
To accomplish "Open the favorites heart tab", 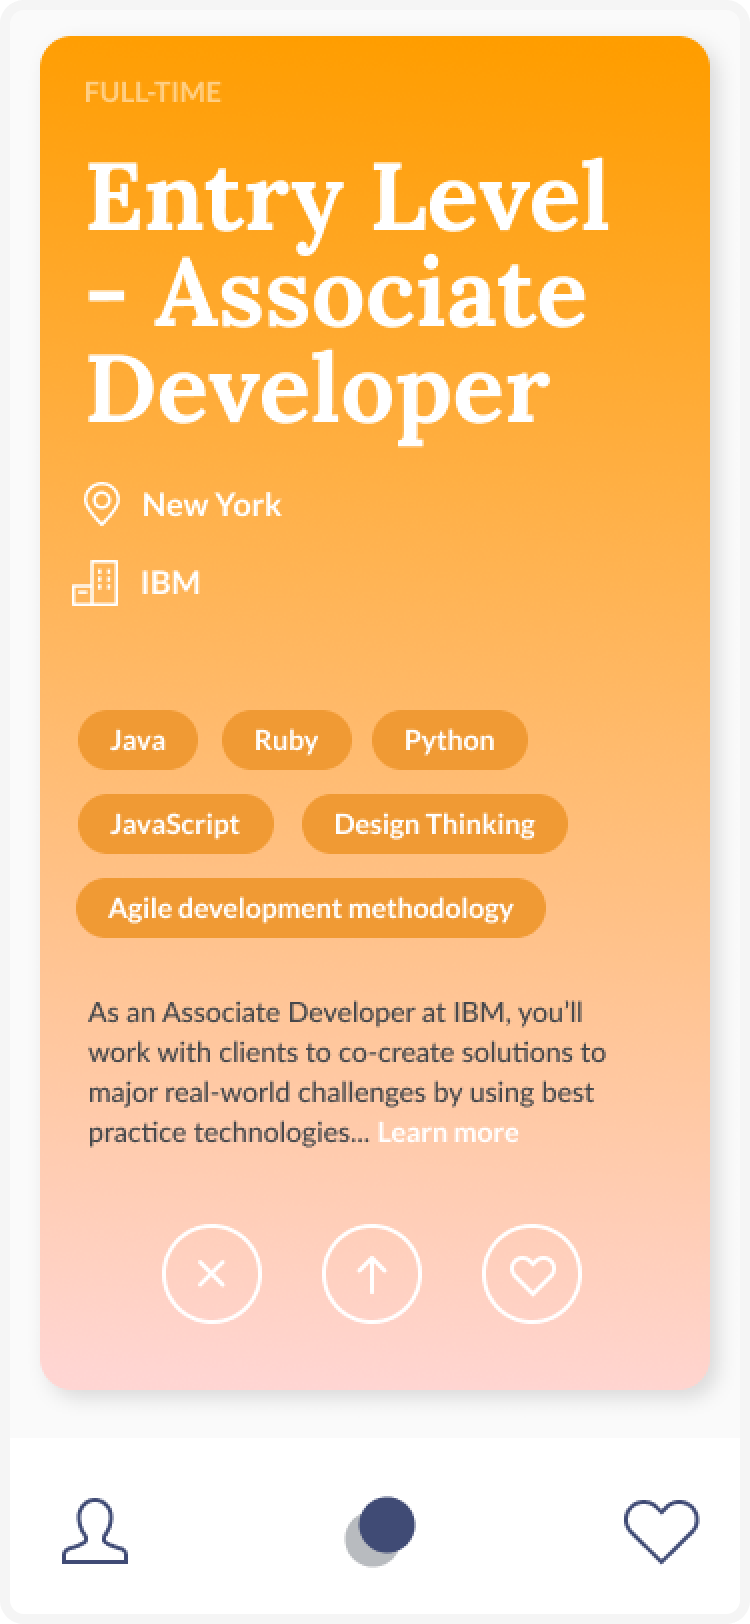I will (x=662, y=1531).
